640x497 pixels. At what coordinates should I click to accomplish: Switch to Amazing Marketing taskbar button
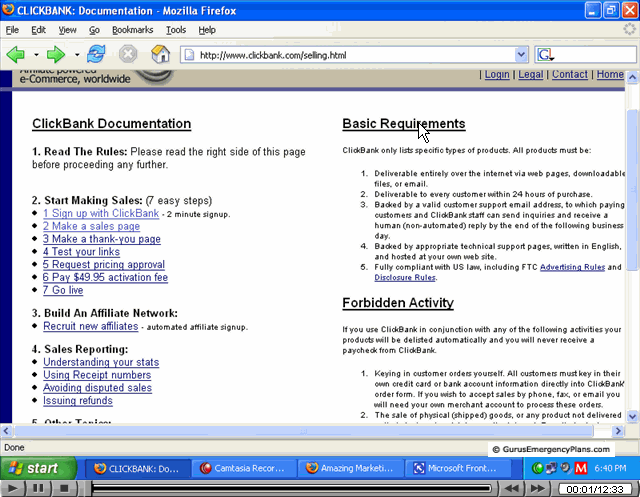coord(350,468)
